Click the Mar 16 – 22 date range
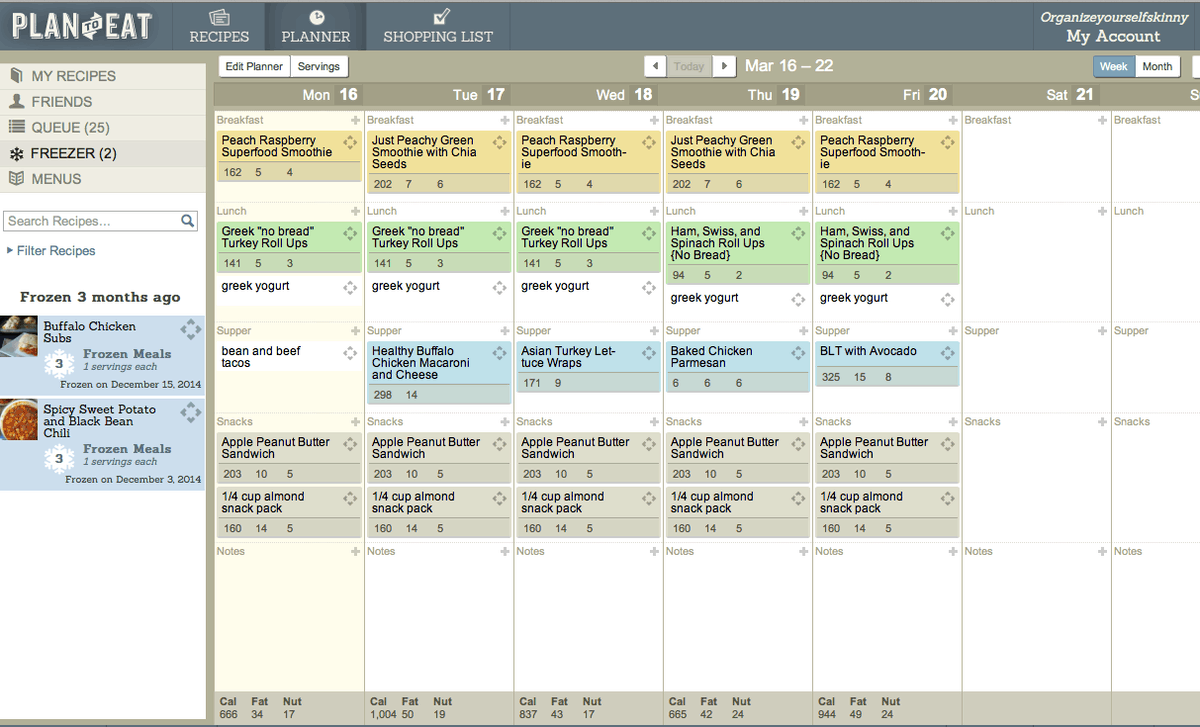The width and height of the screenshot is (1200, 727). pos(789,66)
